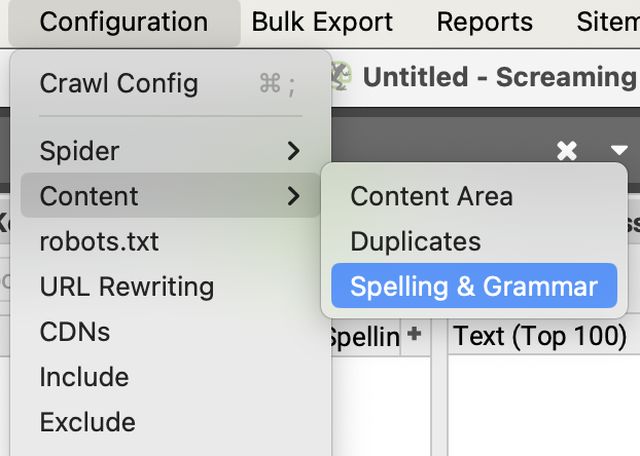This screenshot has width=640, height=456.
Task: Open the CDNs configuration
Action: 75,332
